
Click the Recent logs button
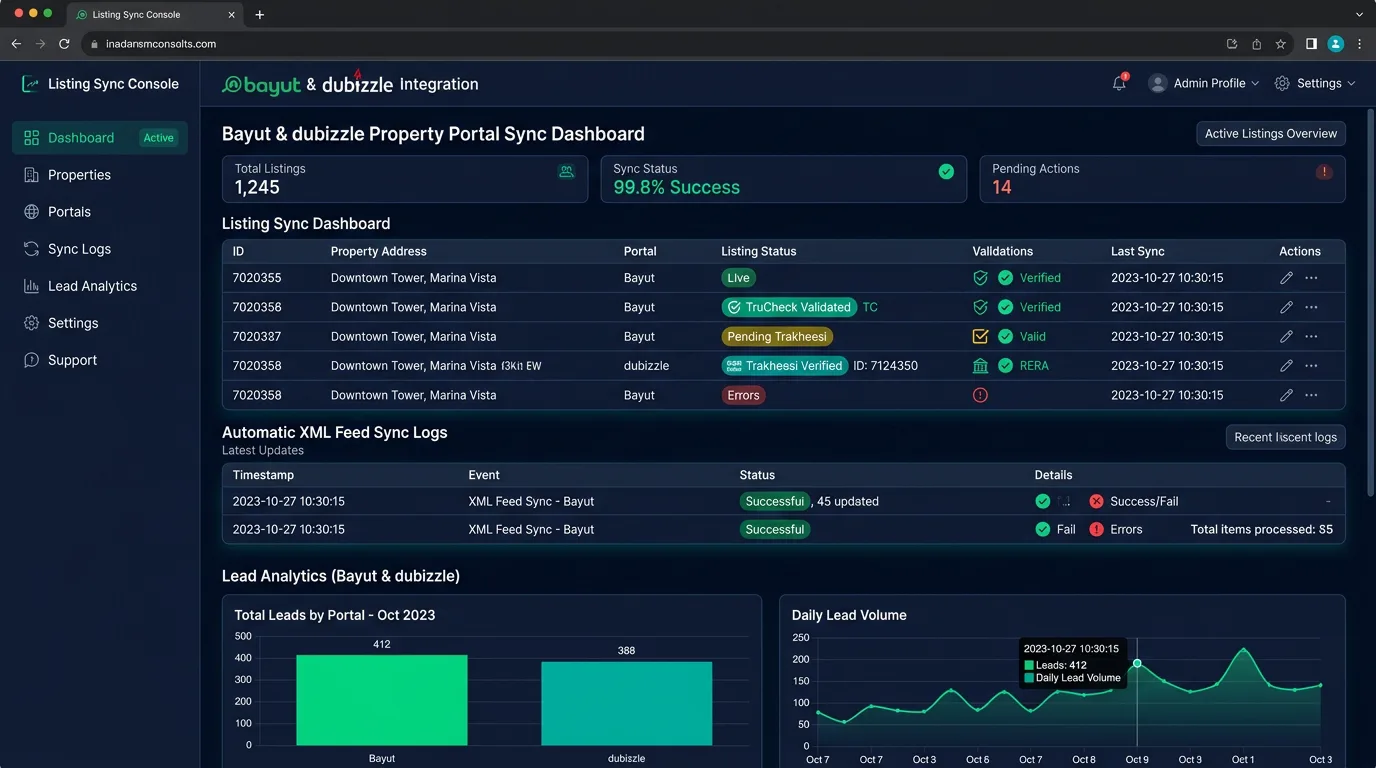tap(1285, 437)
